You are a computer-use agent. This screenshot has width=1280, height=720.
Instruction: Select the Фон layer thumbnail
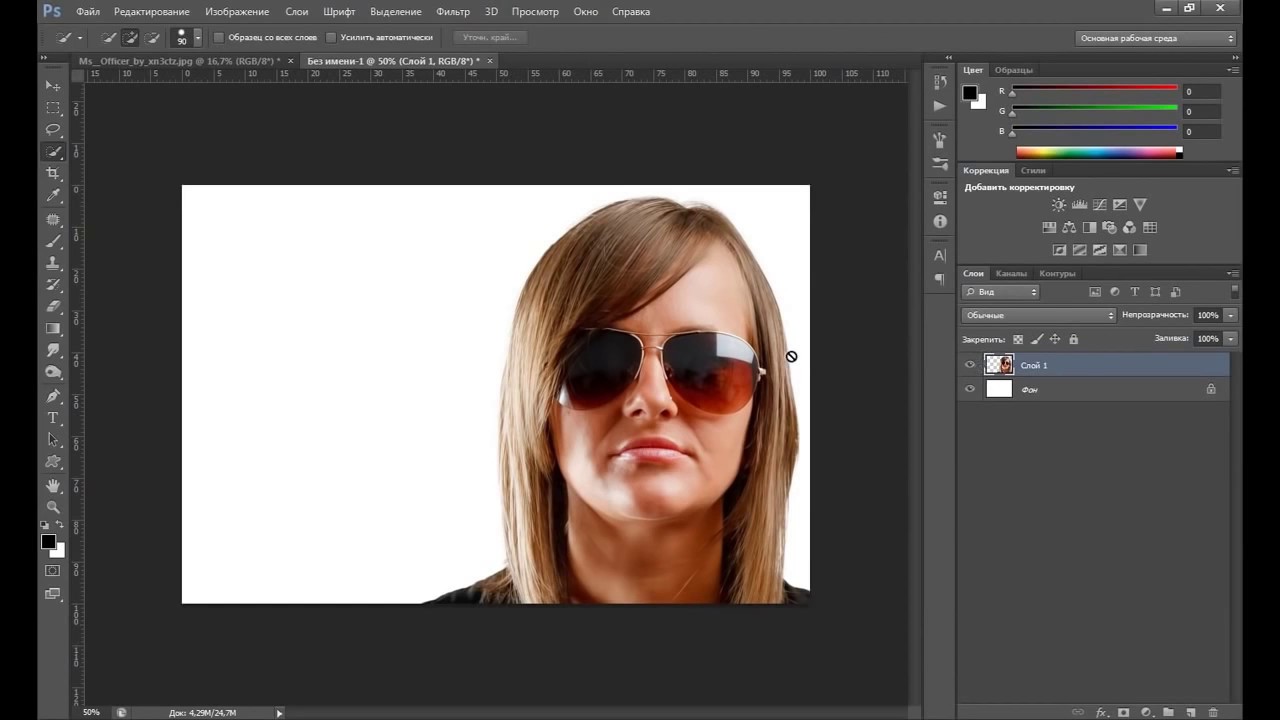(999, 389)
